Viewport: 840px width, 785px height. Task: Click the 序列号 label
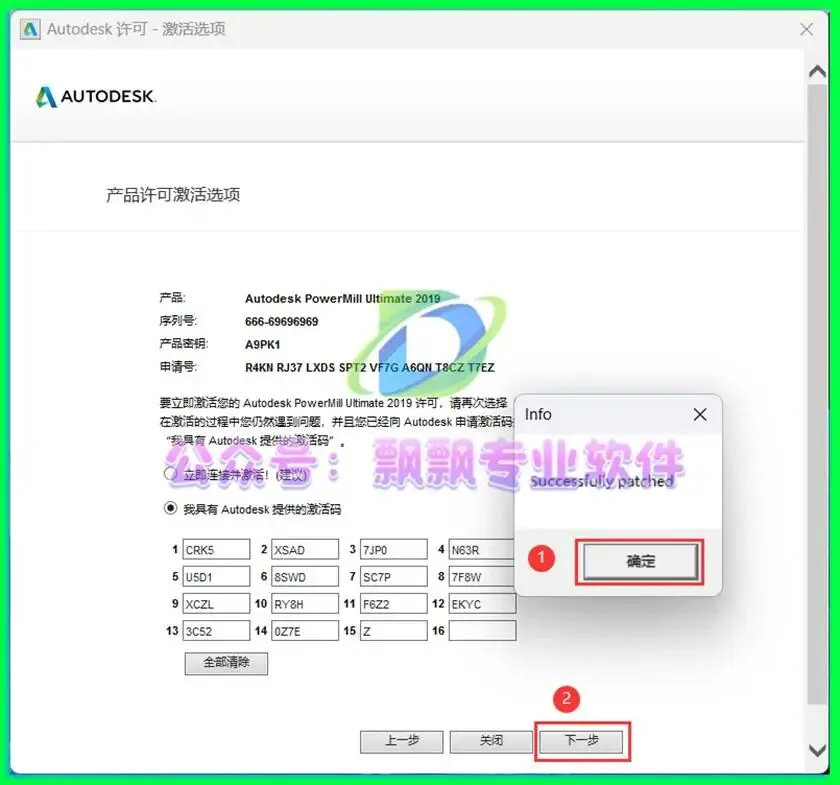(178, 321)
